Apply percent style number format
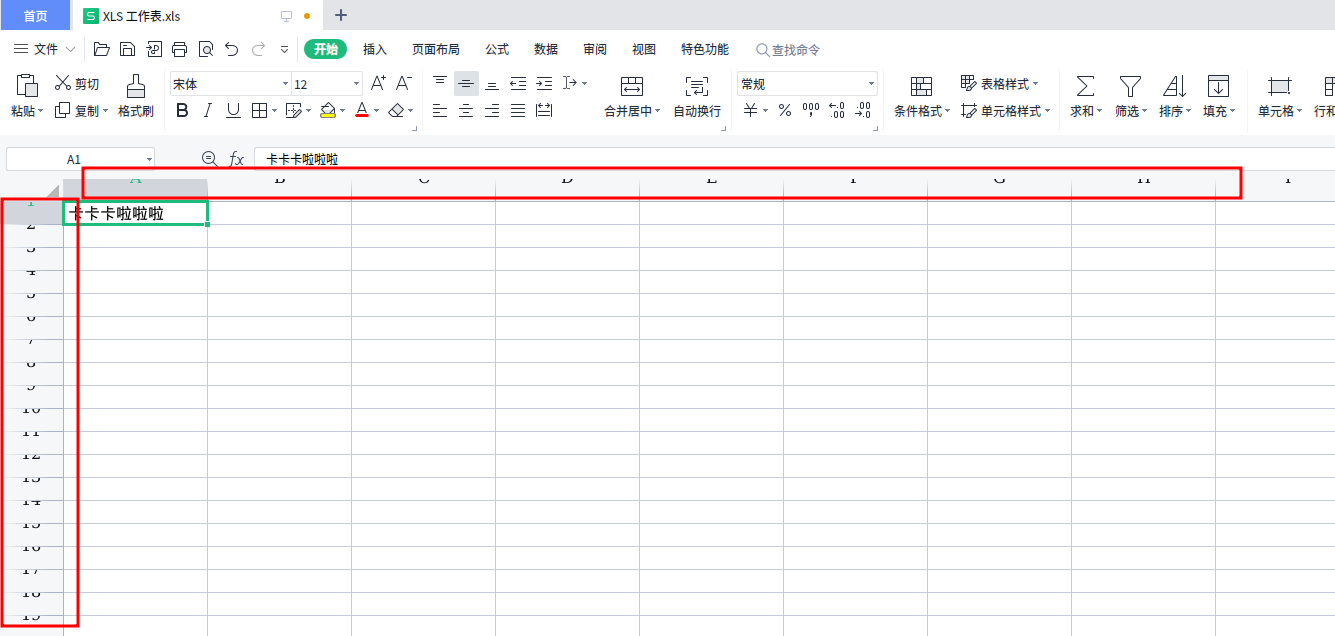The width and height of the screenshot is (1335, 636). [x=785, y=111]
